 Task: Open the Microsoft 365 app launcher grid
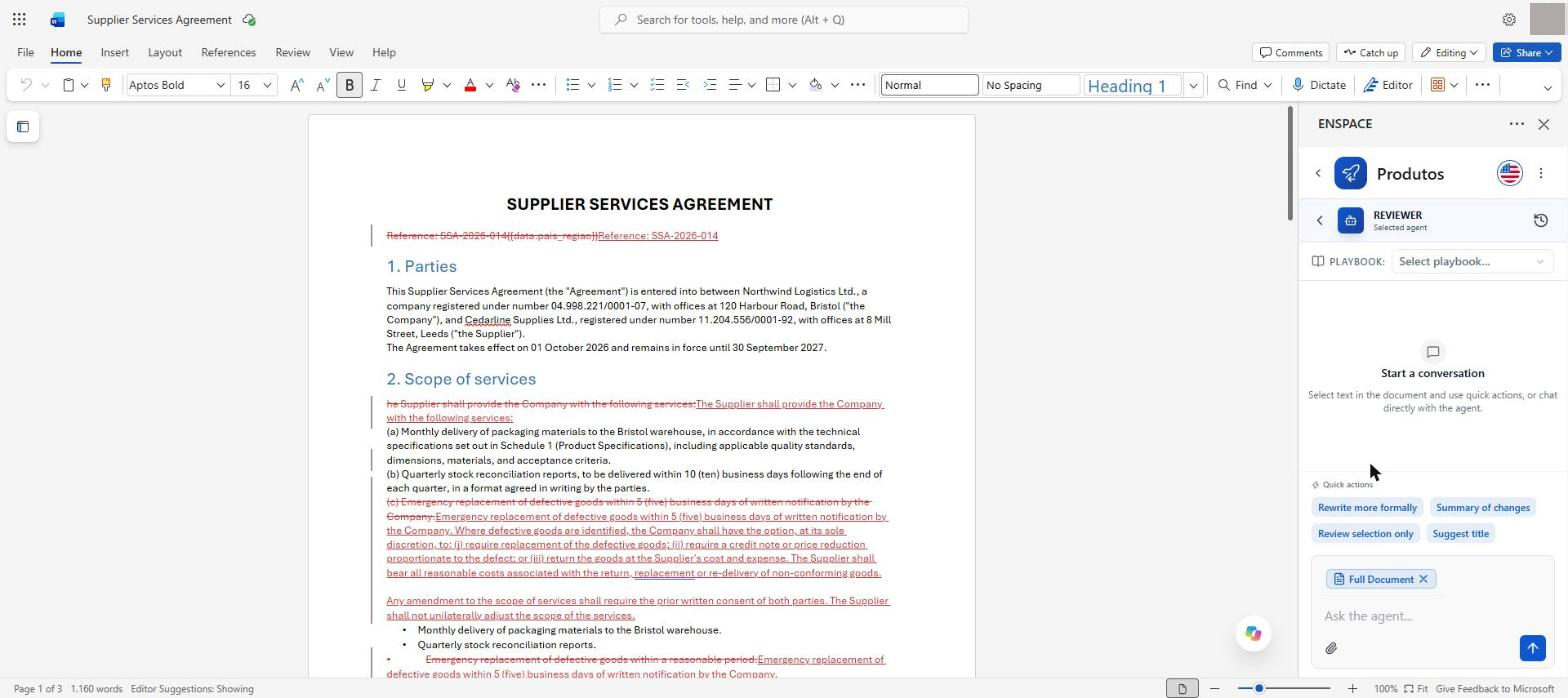point(19,19)
